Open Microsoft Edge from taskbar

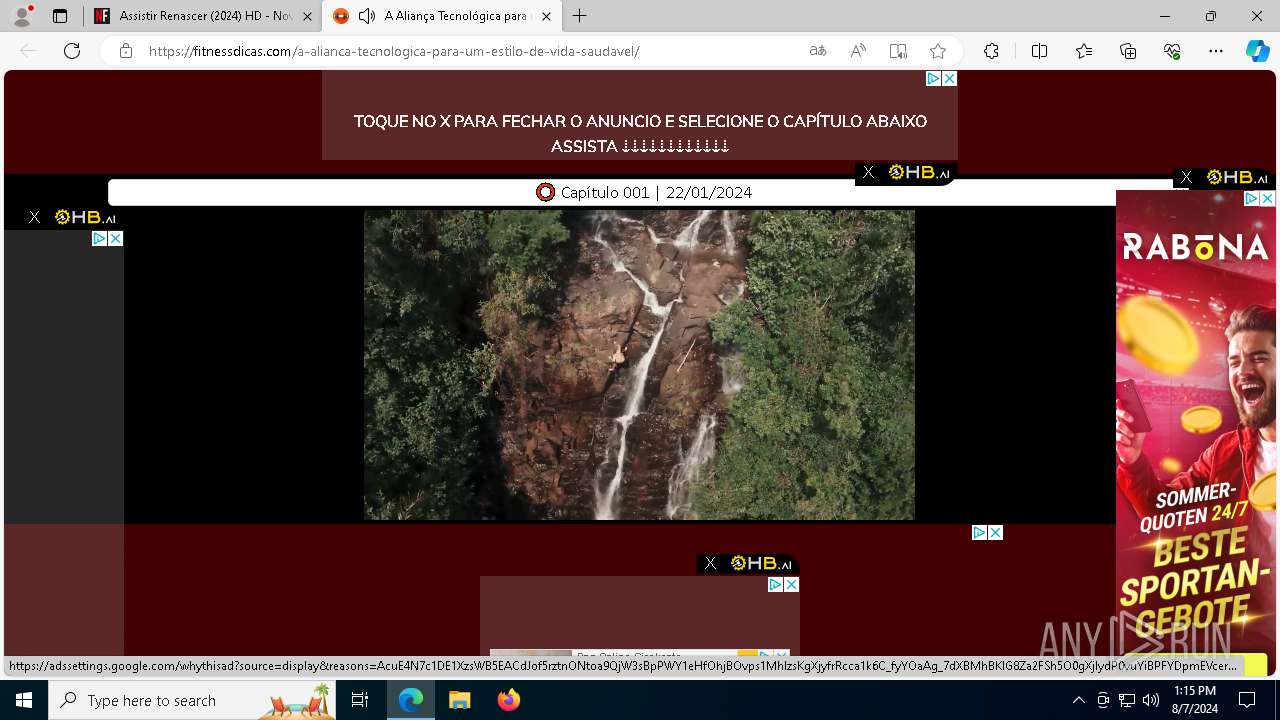pos(411,700)
